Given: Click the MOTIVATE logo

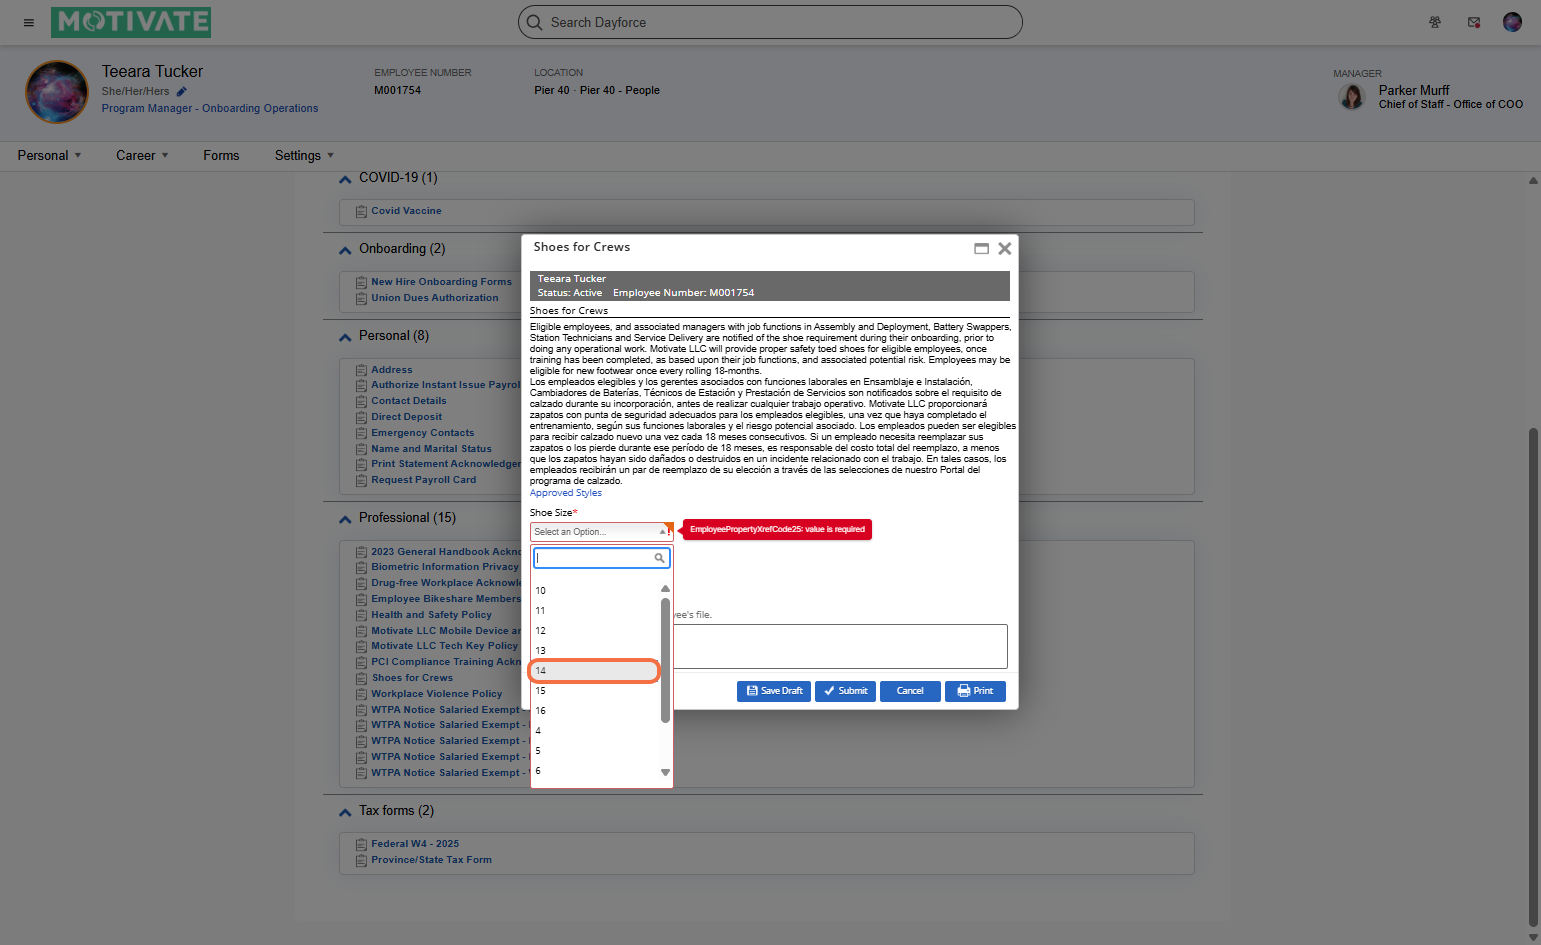Looking at the screenshot, I should tap(131, 22).
